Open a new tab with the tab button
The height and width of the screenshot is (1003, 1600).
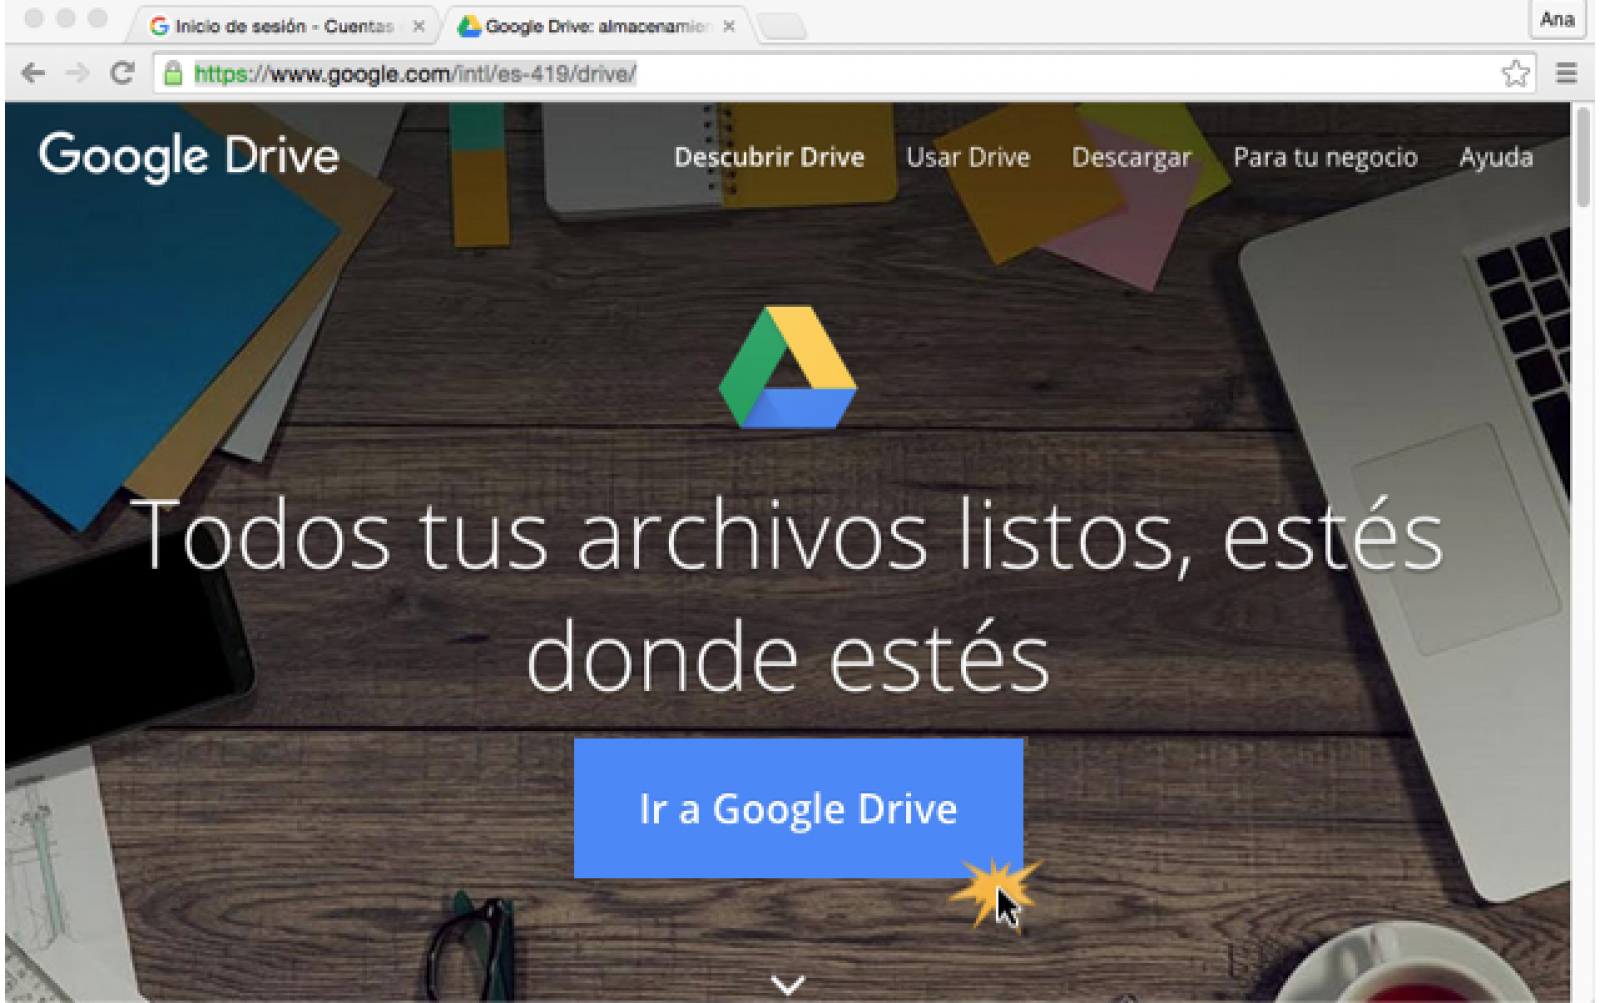(783, 27)
